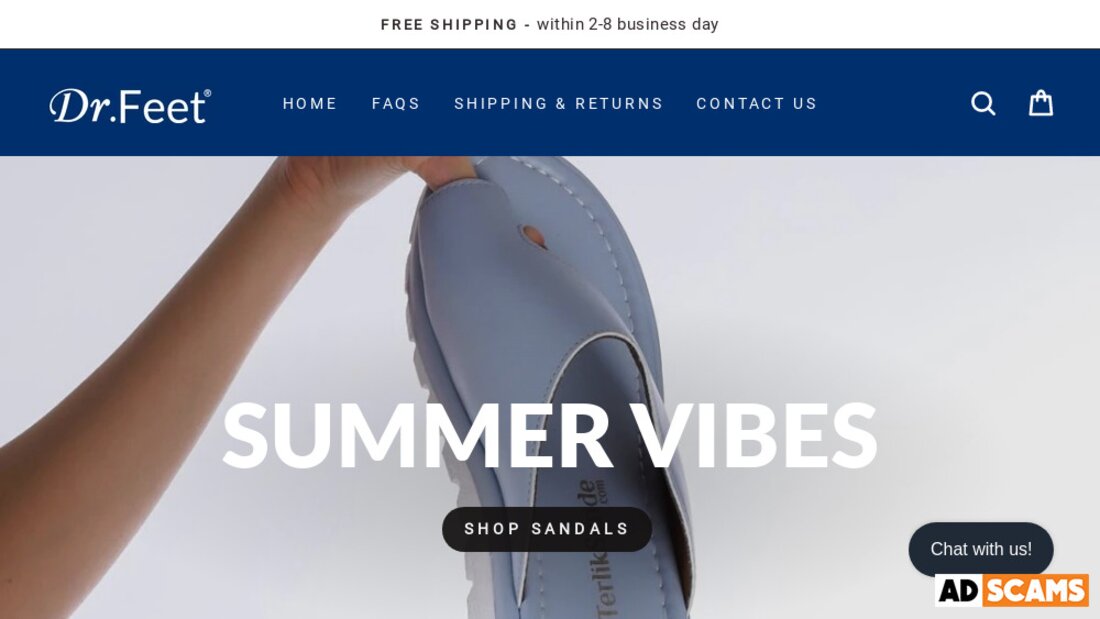Click empty navy header area beside CONTACT US

pos(891,103)
